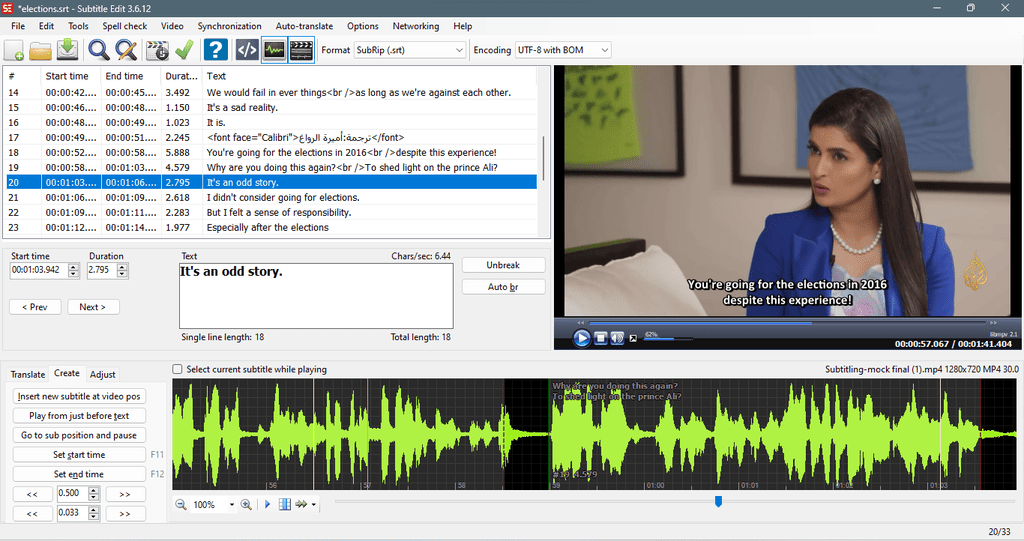Go to previous subtitle with Prev button
The width and height of the screenshot is (1024, 541).
[35, 307]
